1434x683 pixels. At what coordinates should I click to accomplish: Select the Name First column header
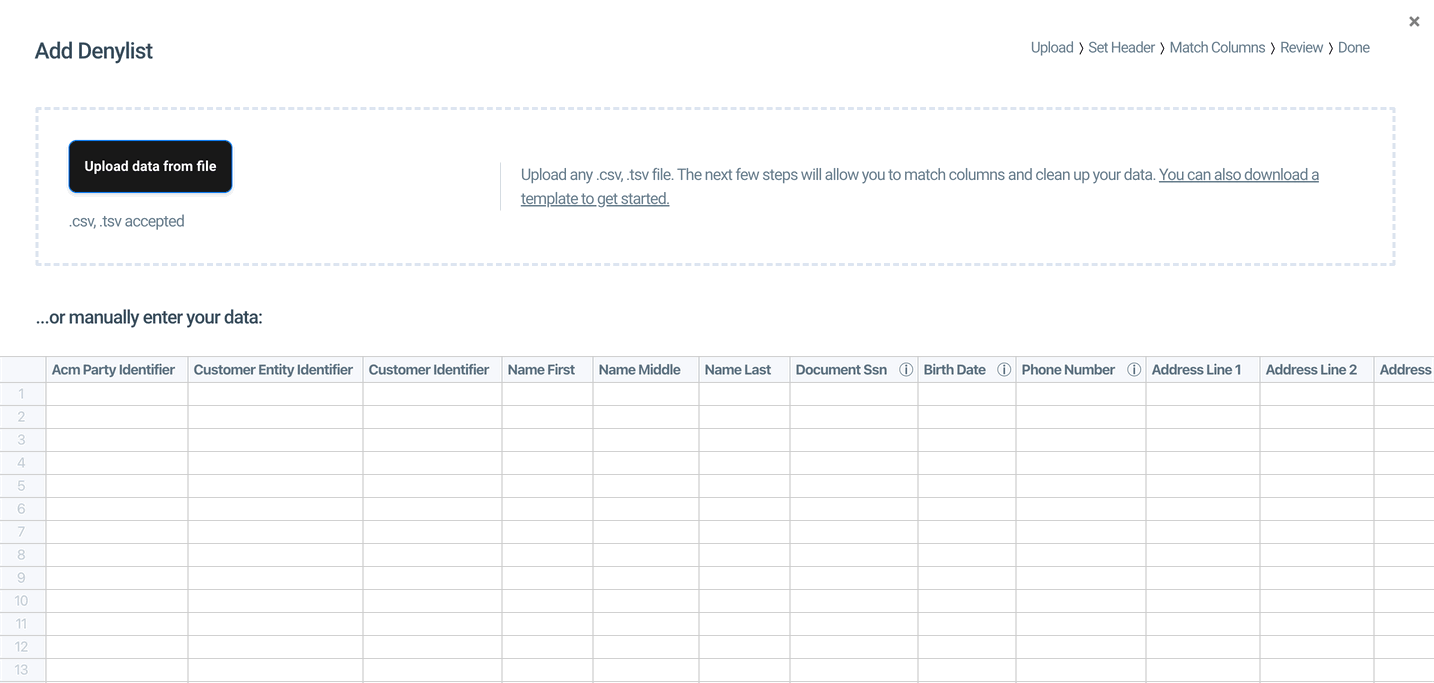[x=547, y=370]
